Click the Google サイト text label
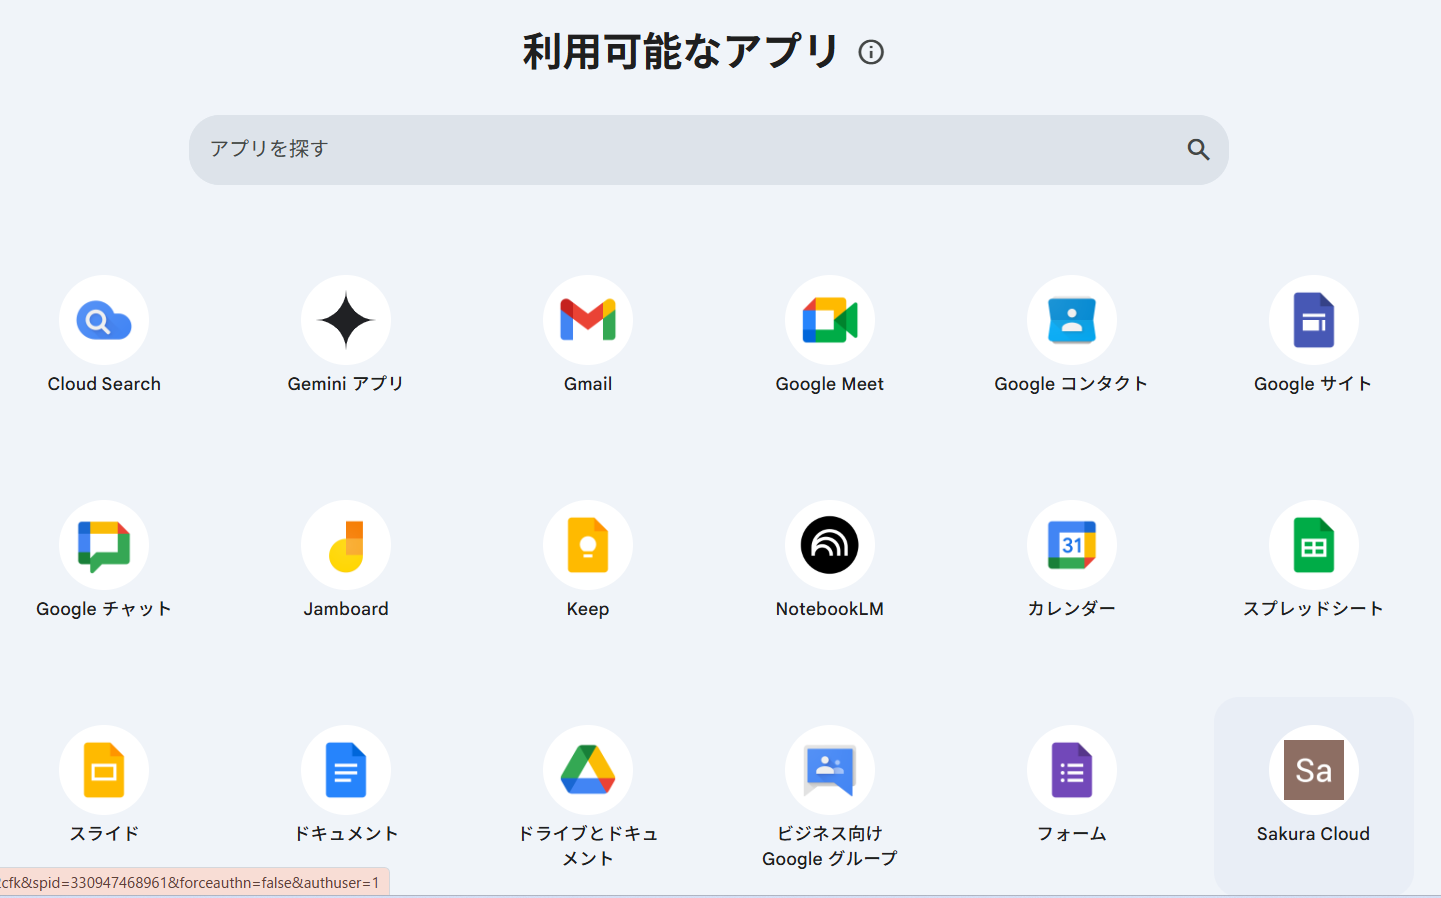1441x898 pixels. [1313, 384]
